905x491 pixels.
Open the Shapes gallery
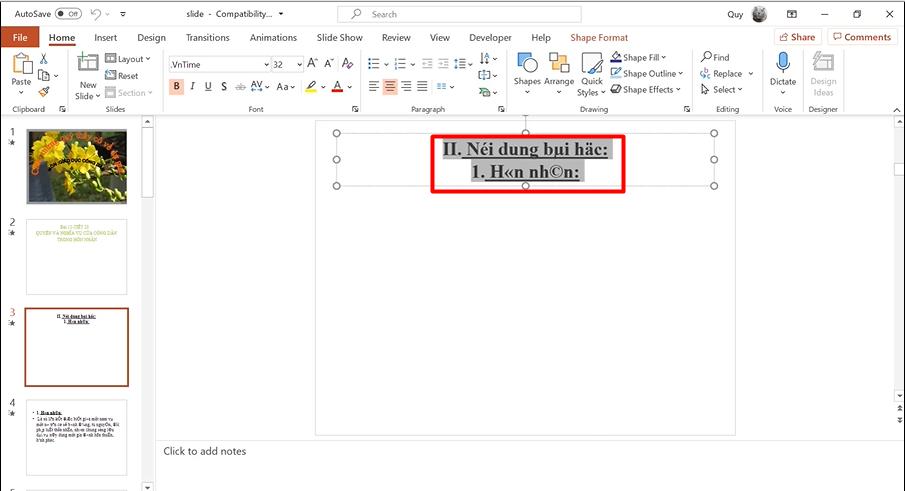coord(527,70)
